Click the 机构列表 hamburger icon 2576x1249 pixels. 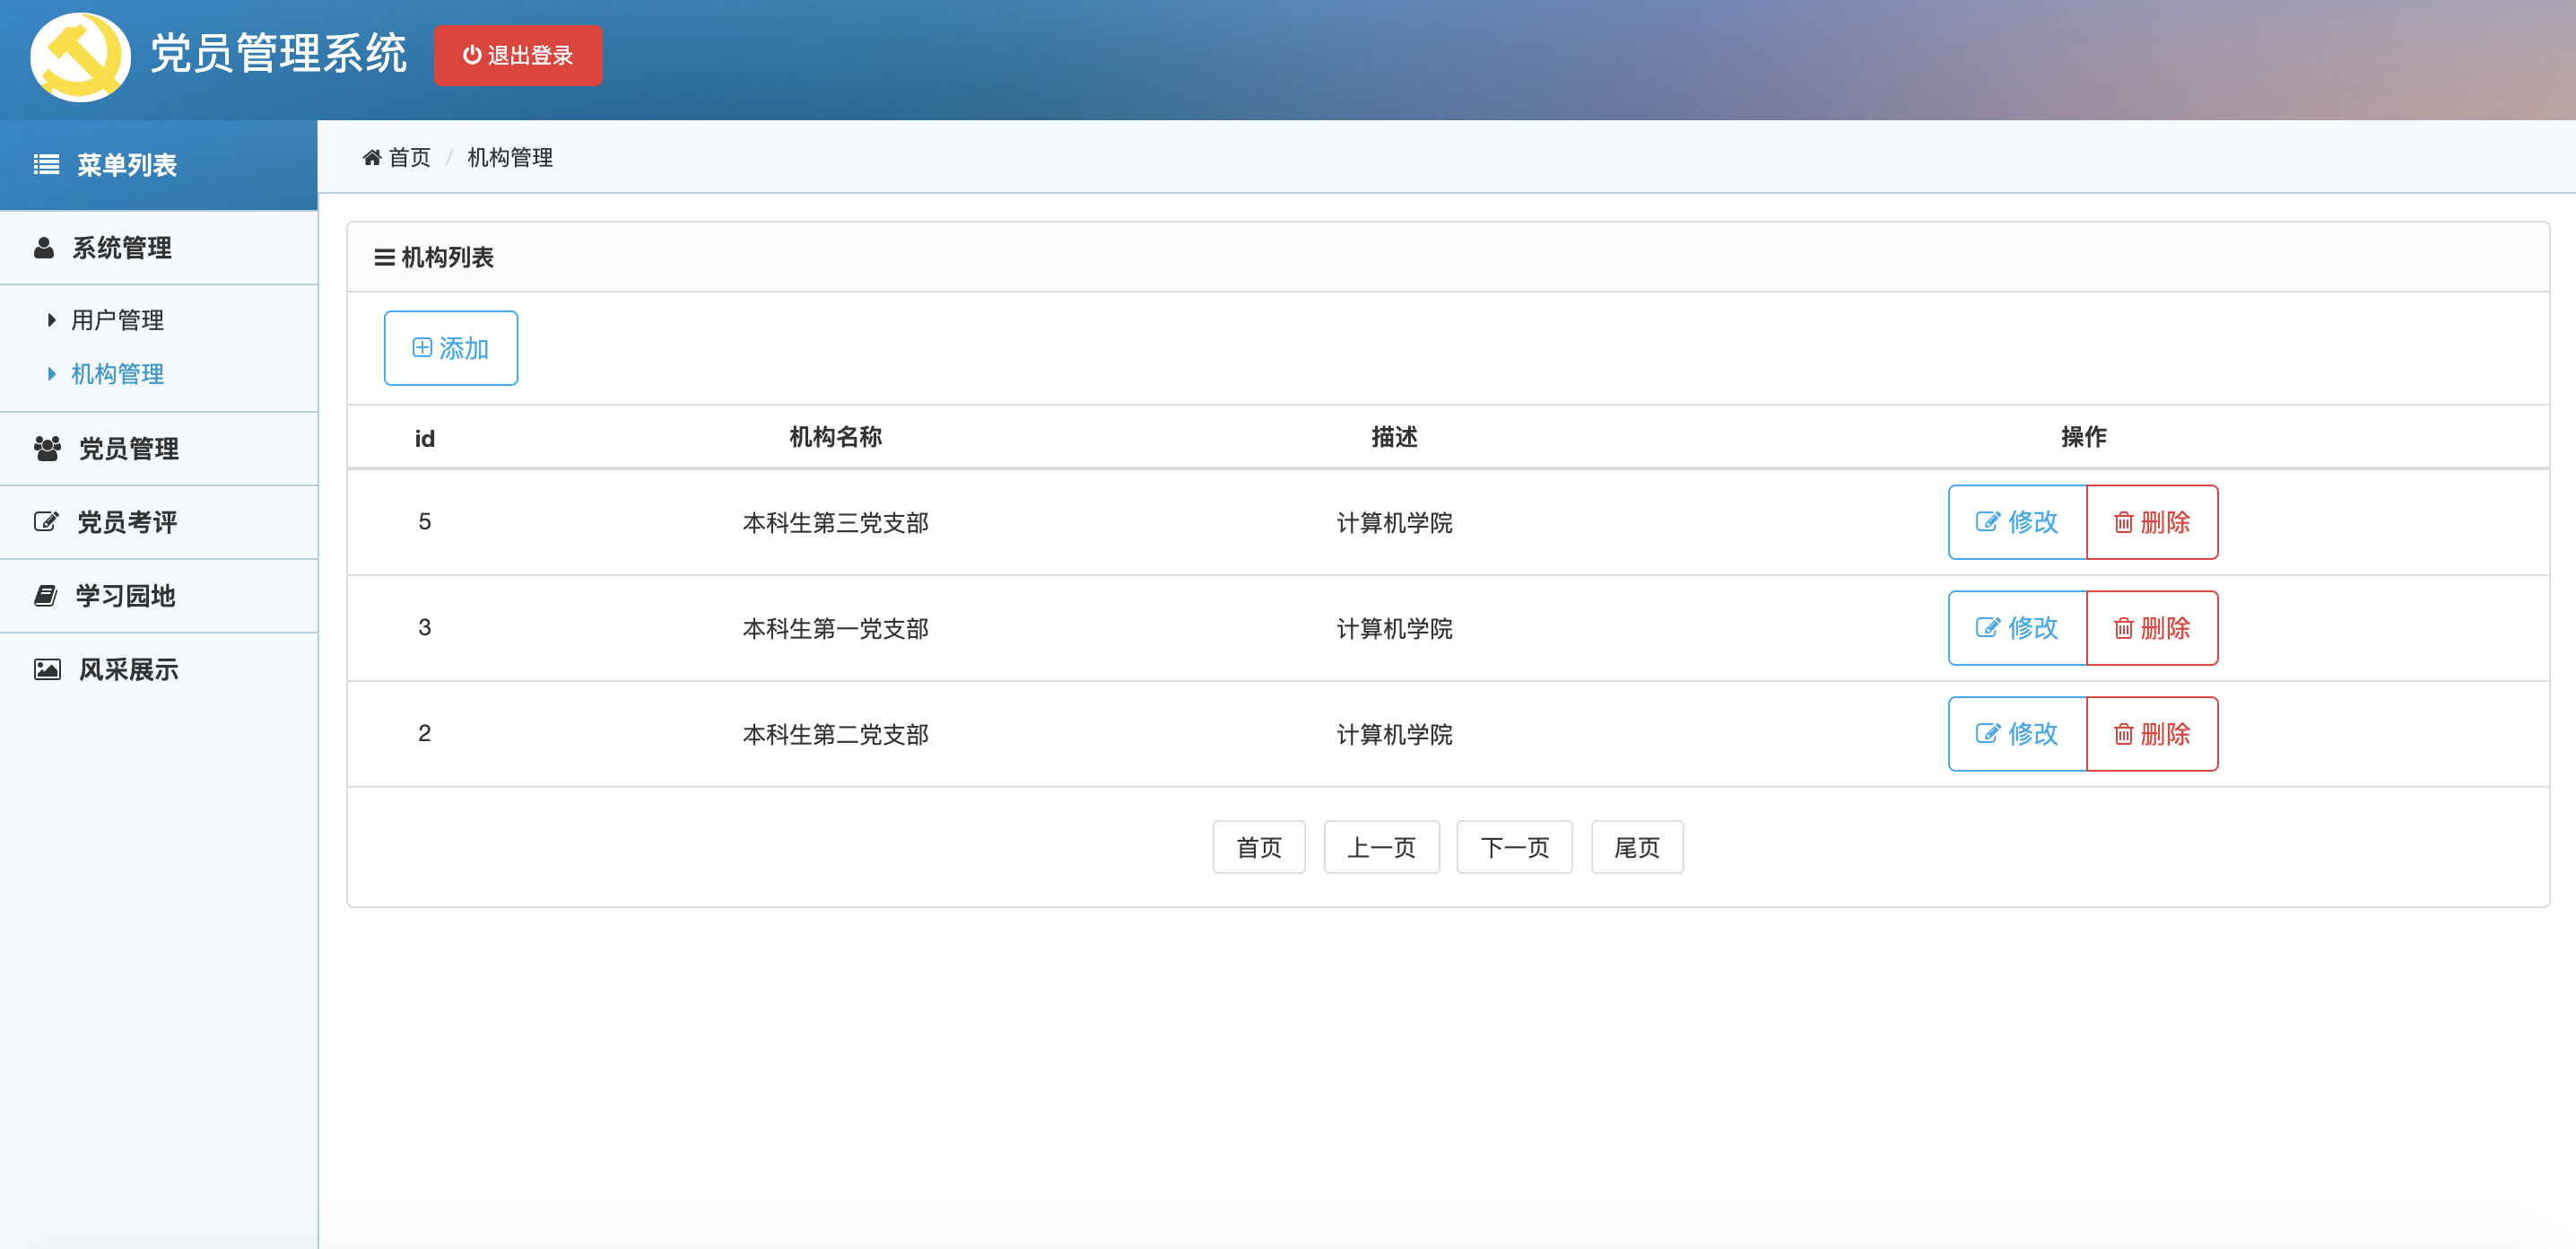tap(384, 257)
